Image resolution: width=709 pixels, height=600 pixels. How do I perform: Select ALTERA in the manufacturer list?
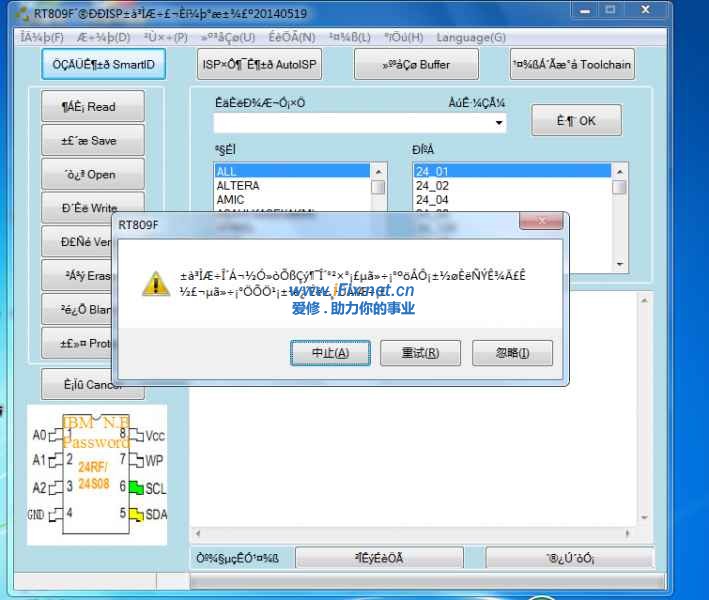238,186
